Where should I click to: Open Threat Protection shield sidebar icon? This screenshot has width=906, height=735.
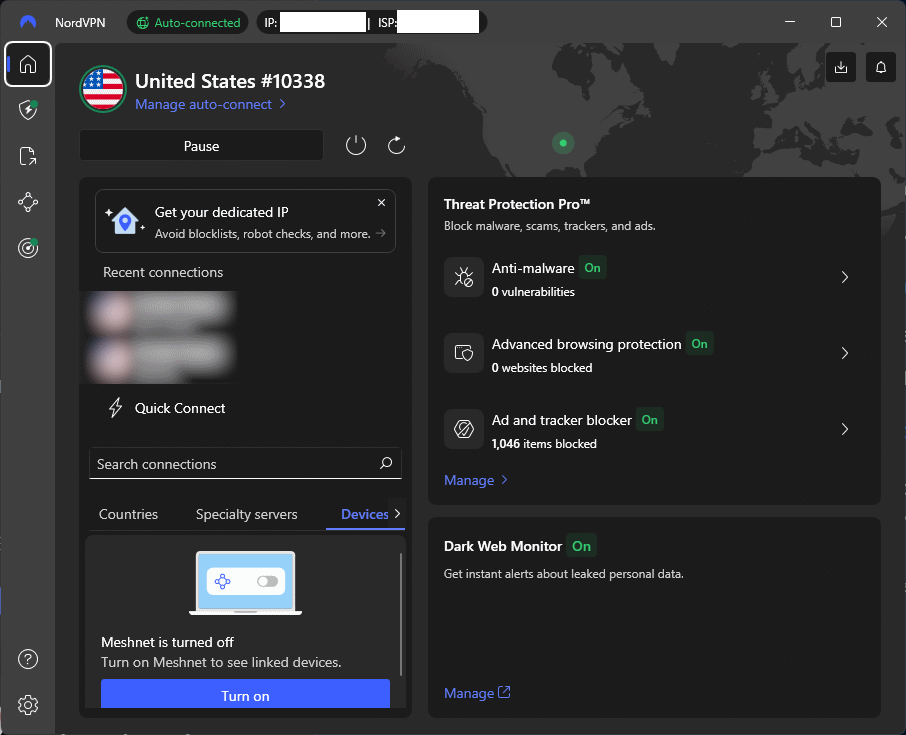pyautogui.click(x=28, y=110)
